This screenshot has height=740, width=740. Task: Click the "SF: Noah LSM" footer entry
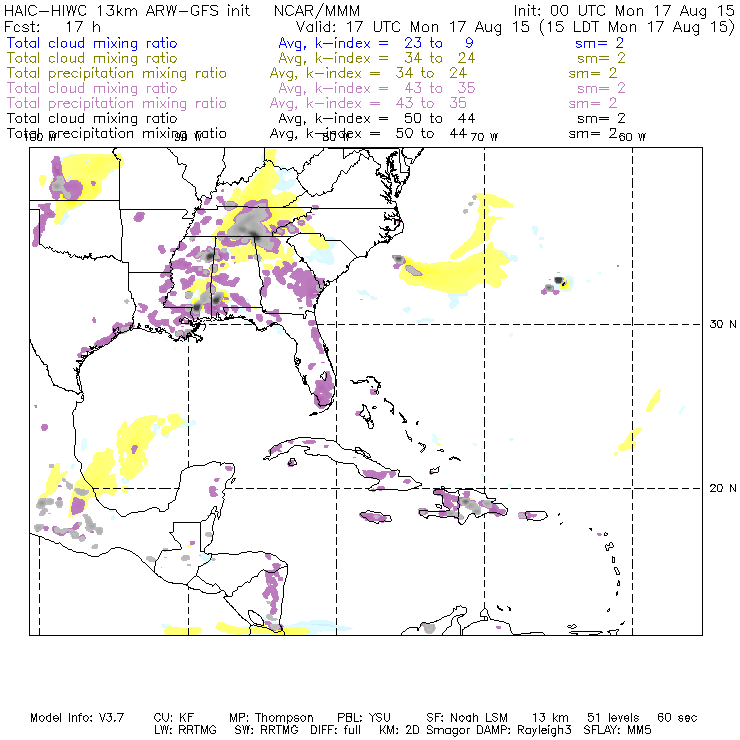click(x=467, y=718)
